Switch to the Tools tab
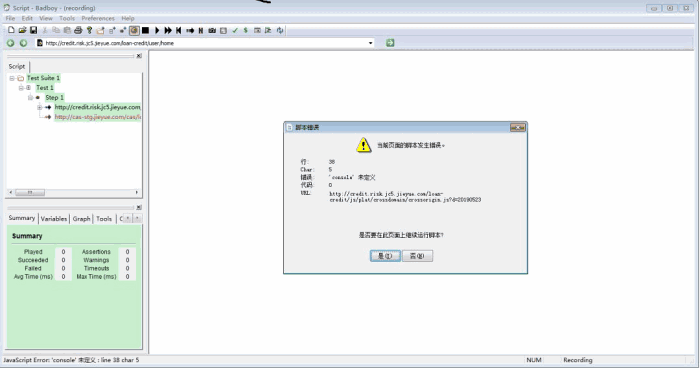Image resolution: width=700 pixels, height=368 pixels. click(104, 219)
